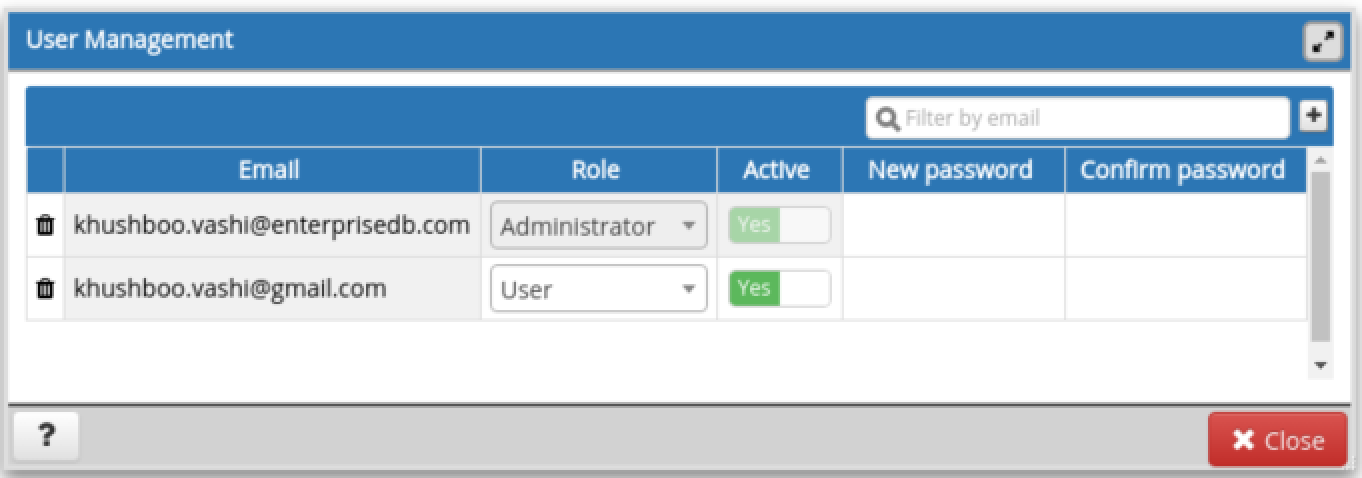
Task: Click New password cell for gmail.com user
Action: tap(952, 289)
